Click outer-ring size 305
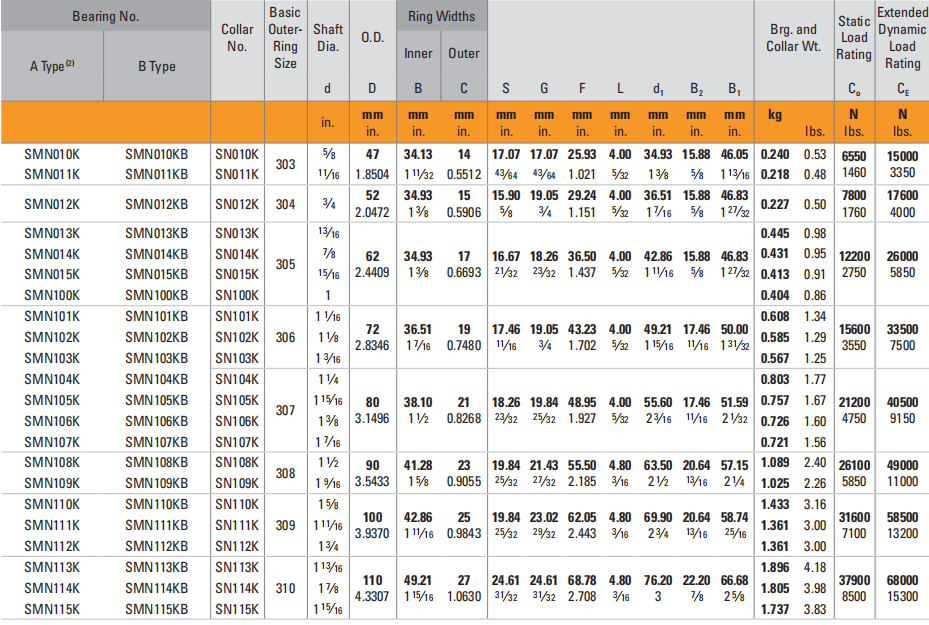Screen dimensions: 929x625 [285, 264]
